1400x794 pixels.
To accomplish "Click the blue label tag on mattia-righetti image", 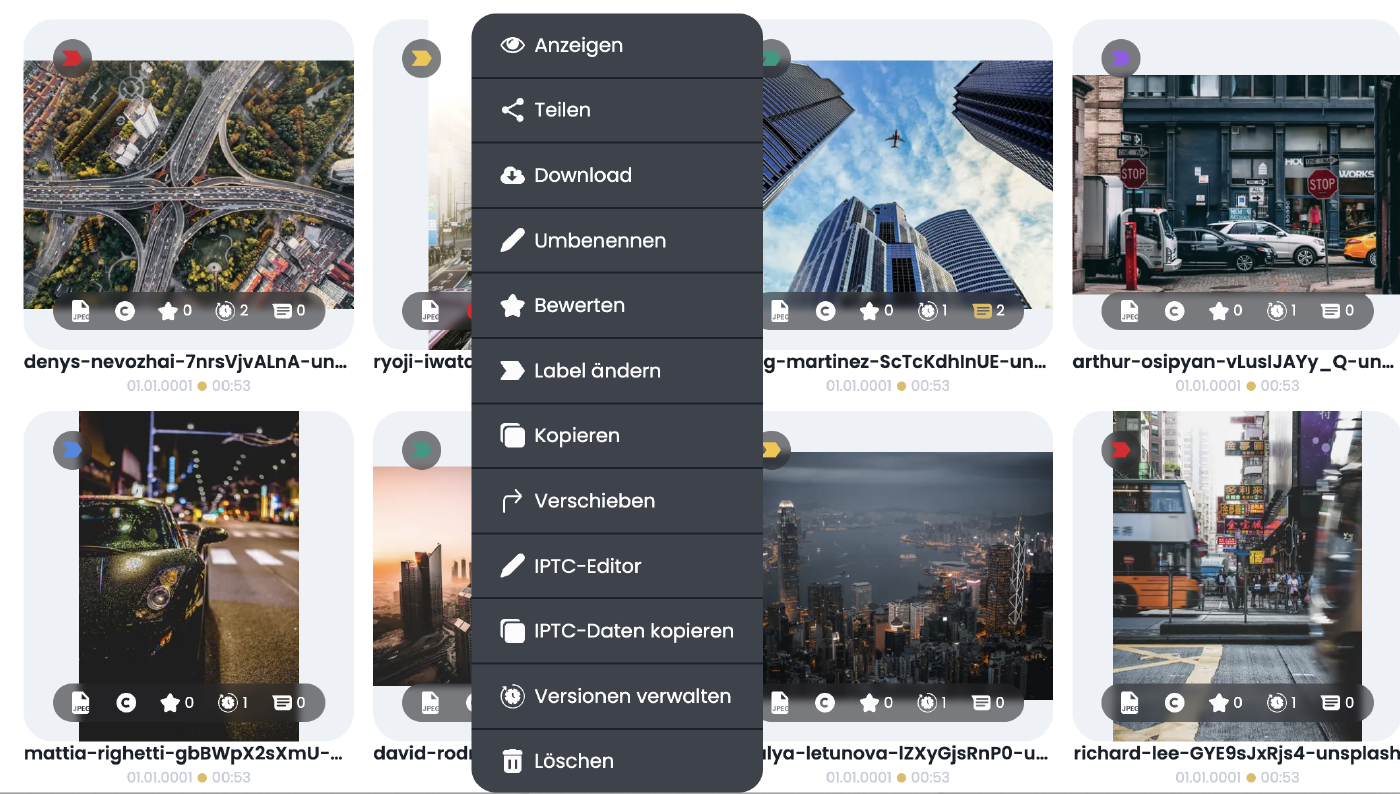I will [x=72, y=450].
